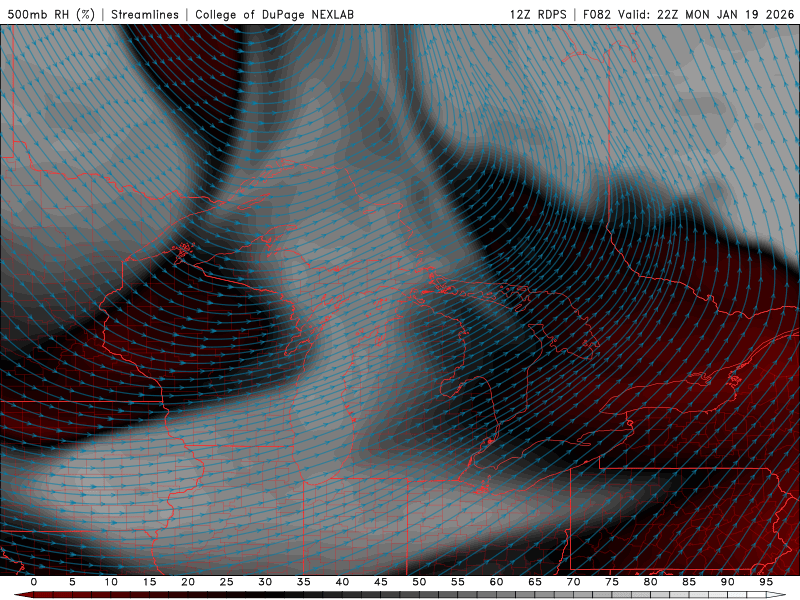
Task: Click the colorbar value label "75"
Action: tap(612, 582)
